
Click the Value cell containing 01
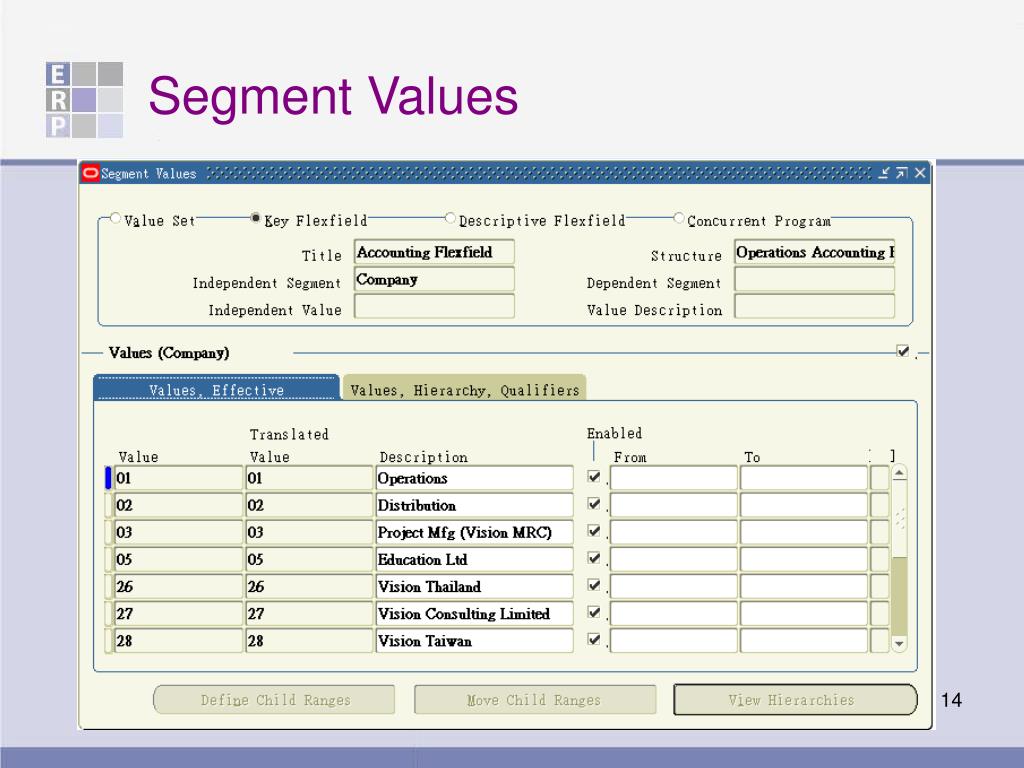(x=178, y=478)
